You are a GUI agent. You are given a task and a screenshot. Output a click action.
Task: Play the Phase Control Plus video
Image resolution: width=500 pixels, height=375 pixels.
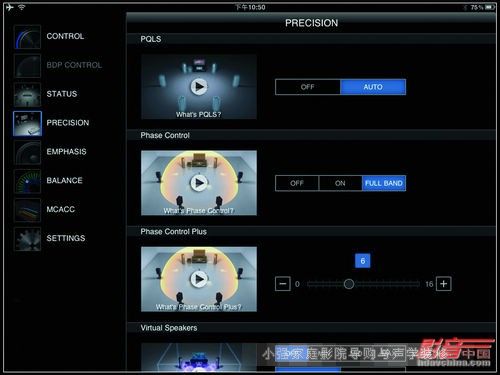click(199, 279)
